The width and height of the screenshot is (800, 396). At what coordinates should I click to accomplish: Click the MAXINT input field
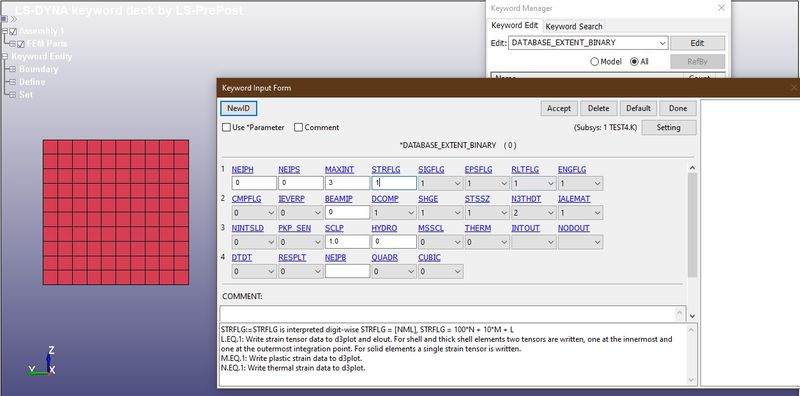[347, 183]
